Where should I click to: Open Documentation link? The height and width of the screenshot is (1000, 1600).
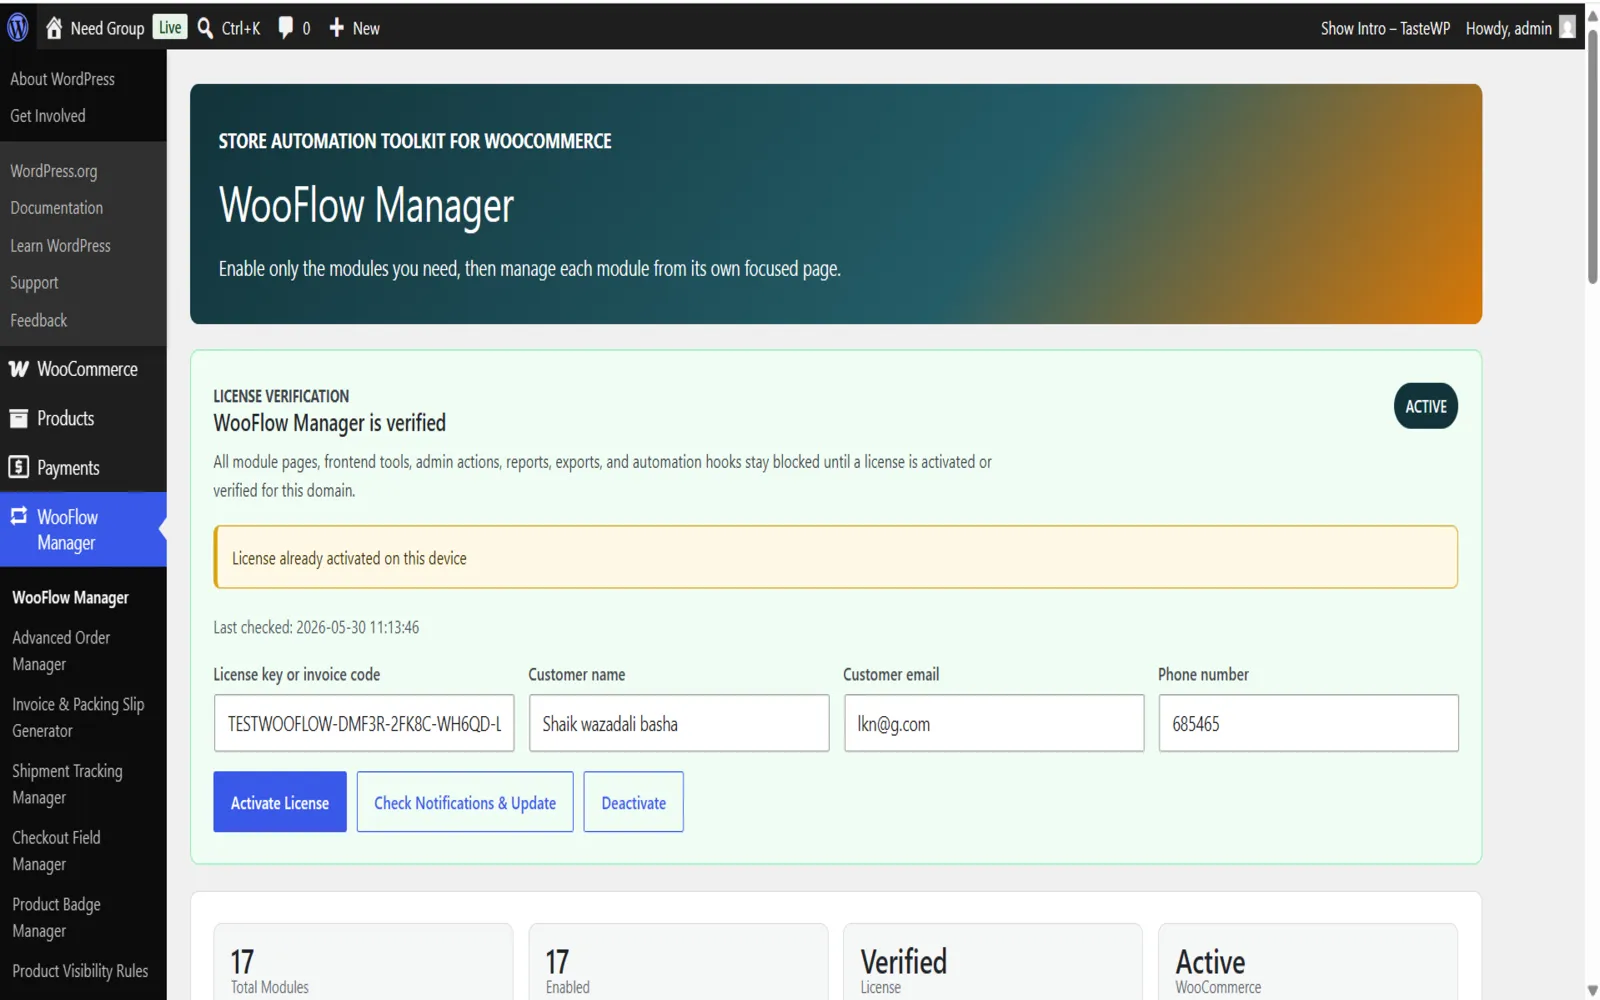(x=57, y=208)
